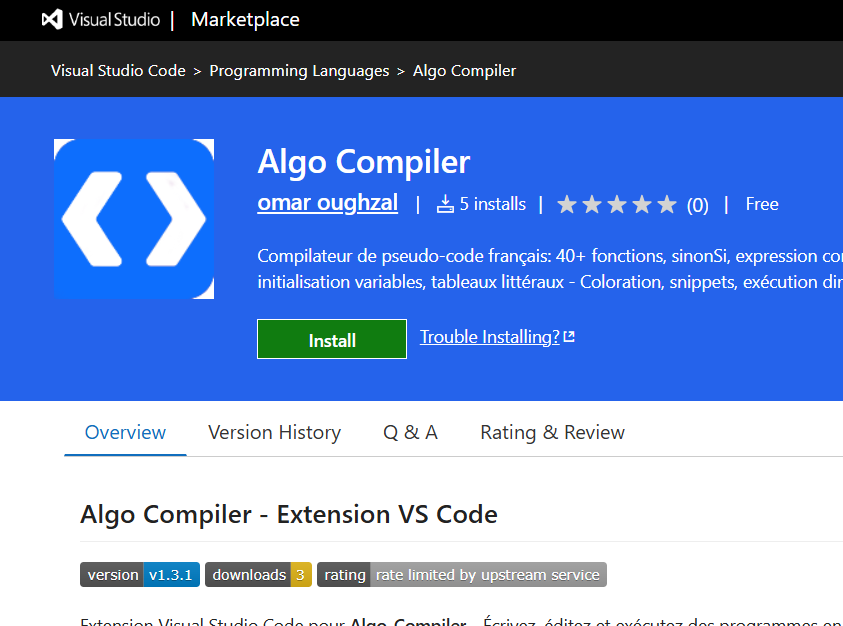This screenshot has width=843, height=626.
Task: Click the download icon beside installs count
Action: 445,204
